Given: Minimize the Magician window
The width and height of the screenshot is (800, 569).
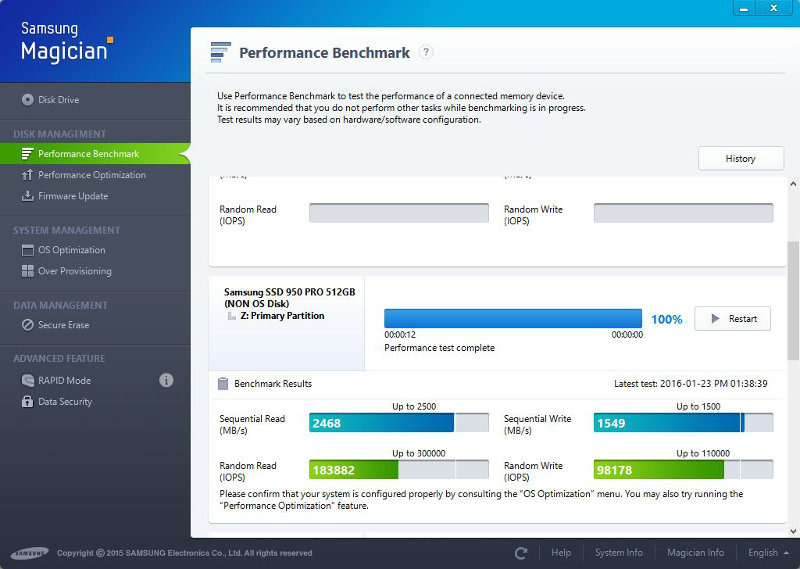Looking at the screenshot, I should pos(744,8).
